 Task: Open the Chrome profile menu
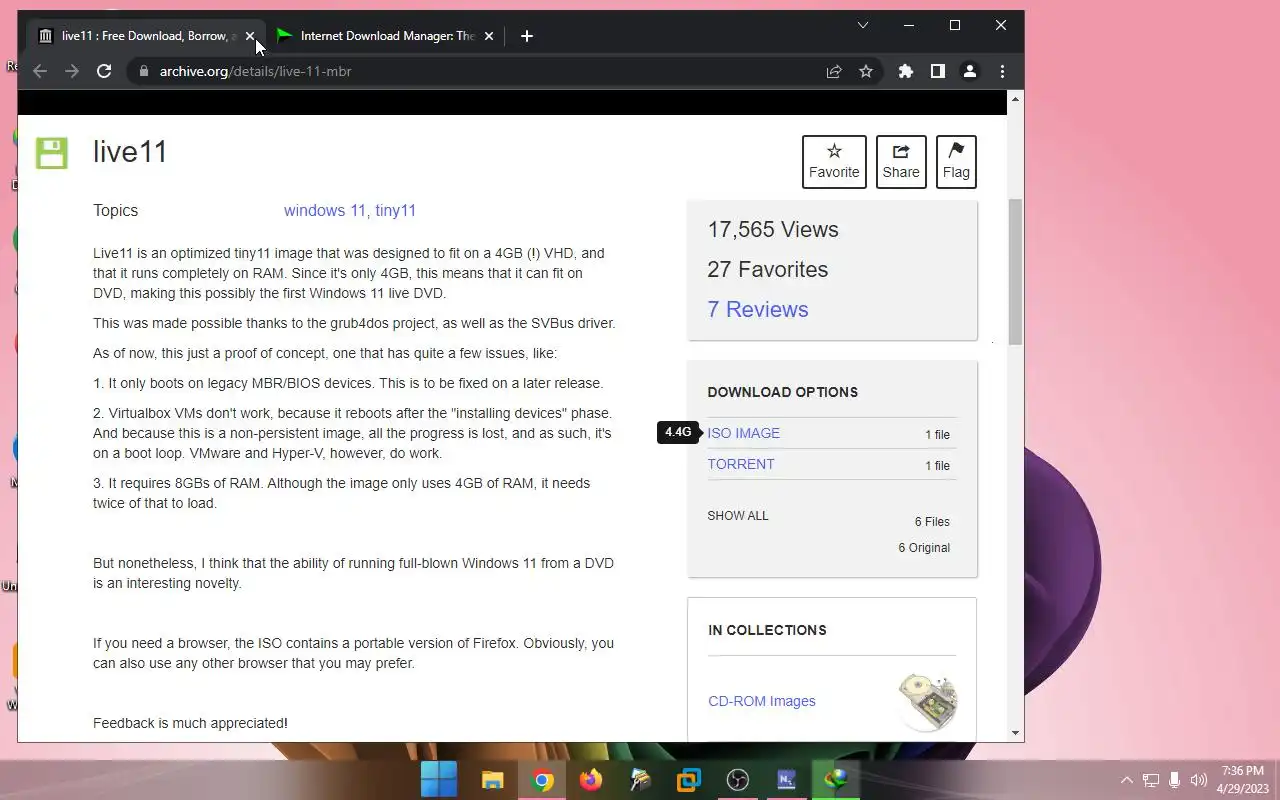(x=969, y=71)
